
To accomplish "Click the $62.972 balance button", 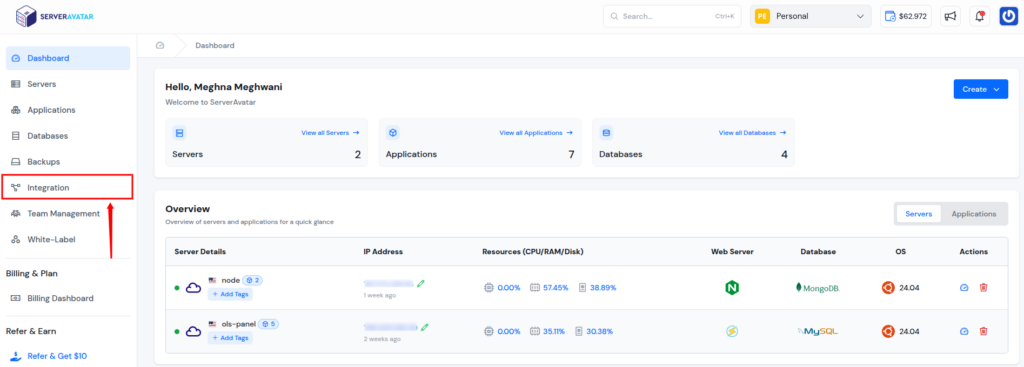I will tap(906, 16).
